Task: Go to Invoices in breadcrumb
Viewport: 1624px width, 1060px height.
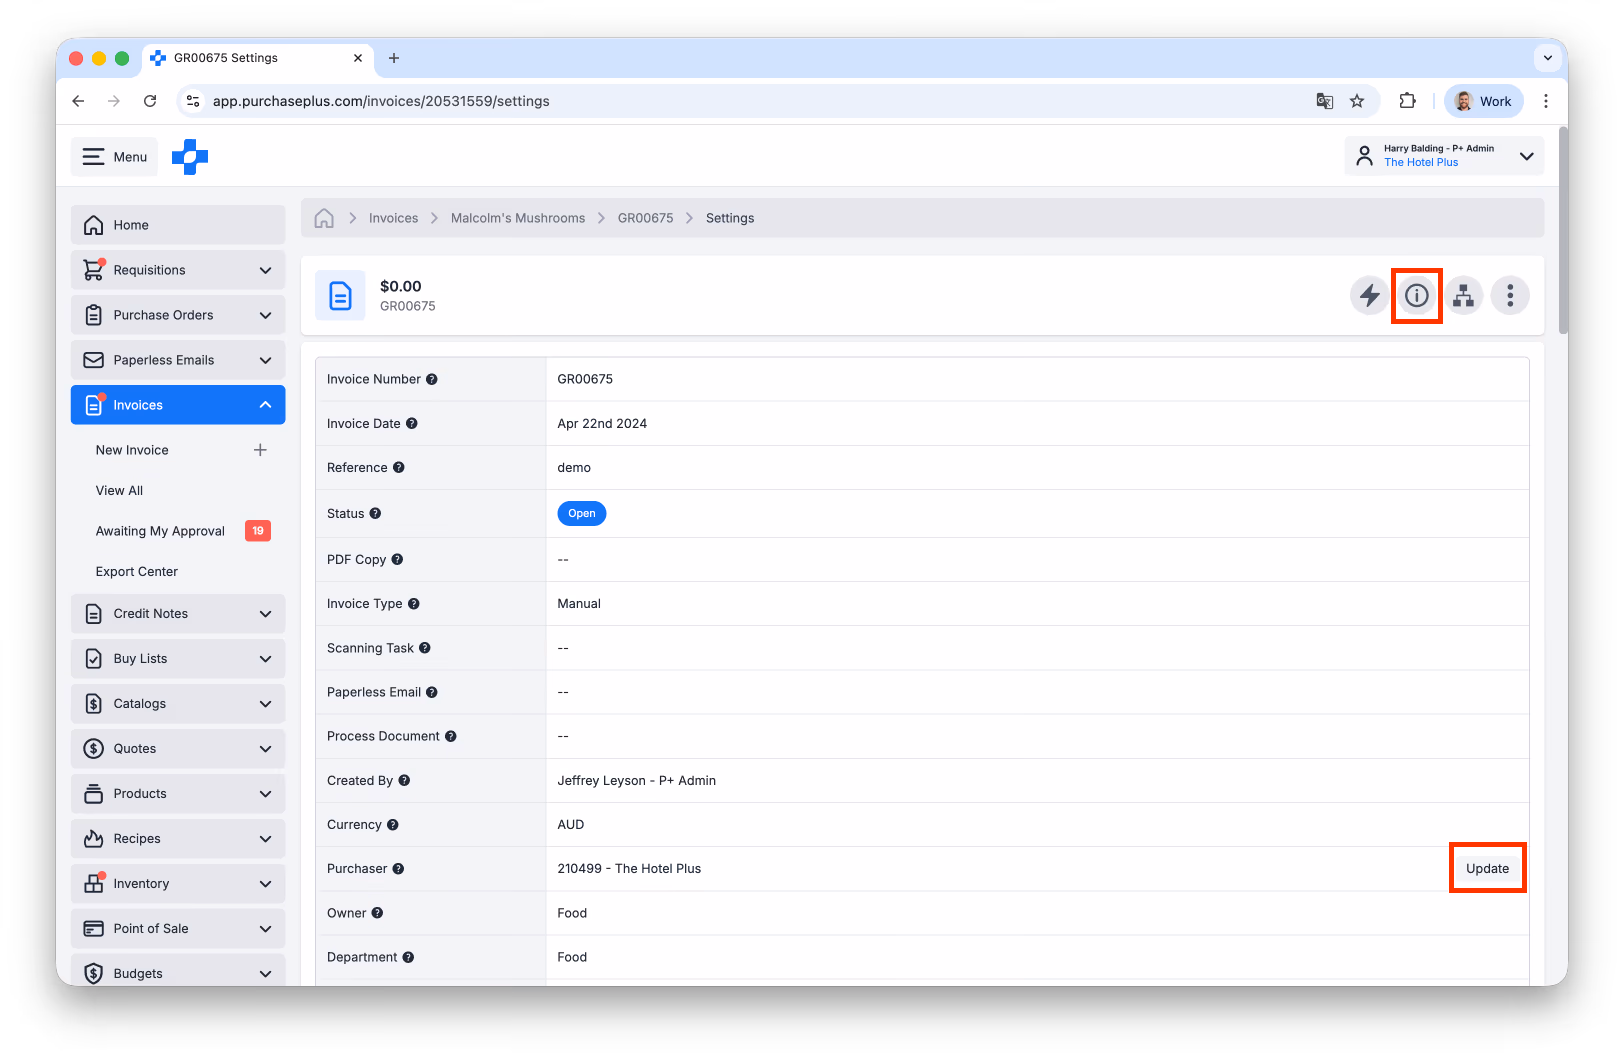Action: [393, 218]
